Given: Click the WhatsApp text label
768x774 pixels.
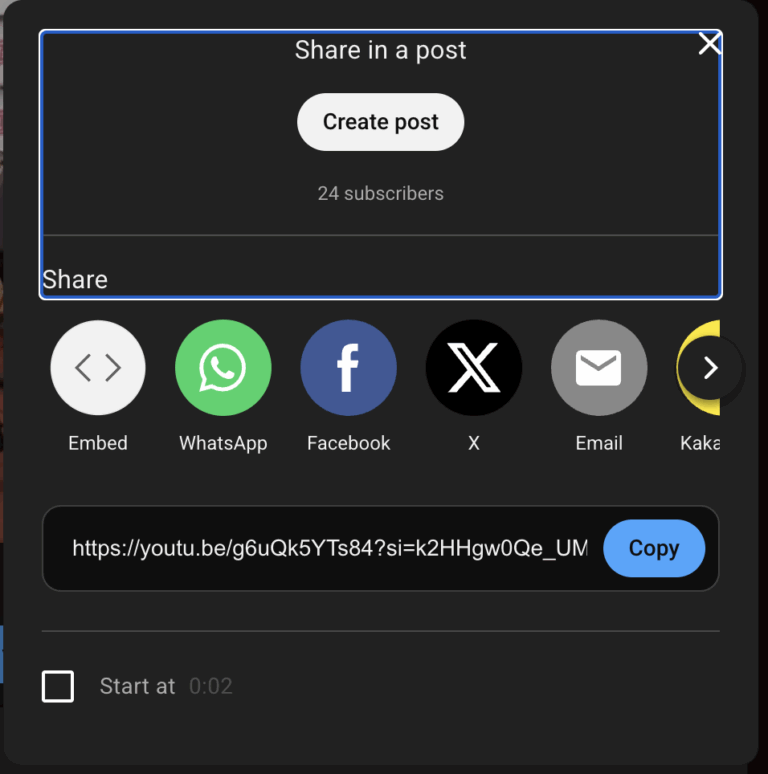Looking at the screenshot, I should [223, 443].
